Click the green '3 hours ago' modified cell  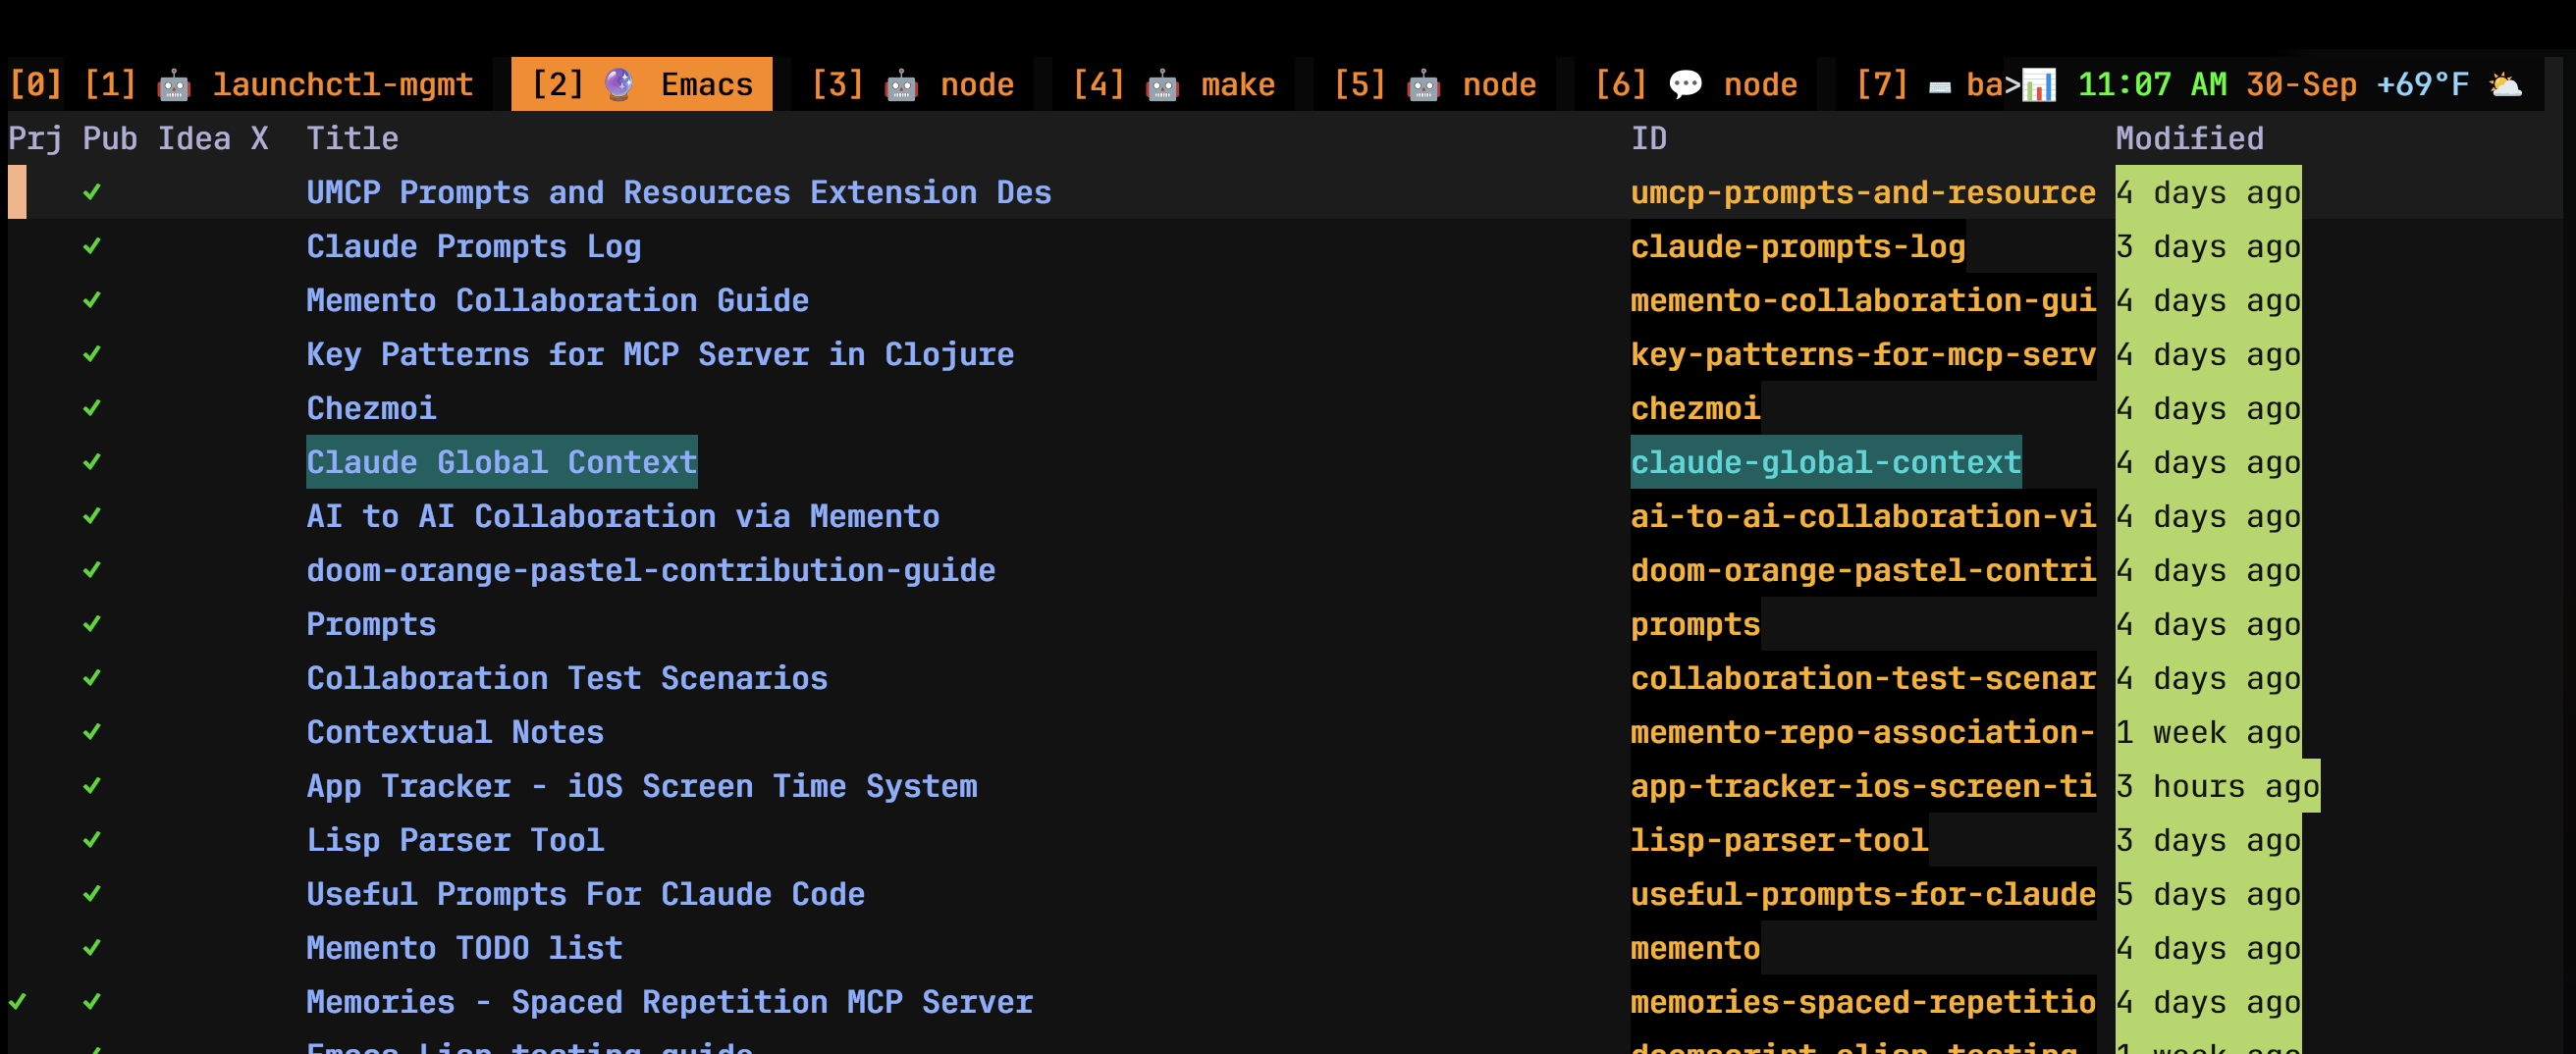tap(2217, 786)
